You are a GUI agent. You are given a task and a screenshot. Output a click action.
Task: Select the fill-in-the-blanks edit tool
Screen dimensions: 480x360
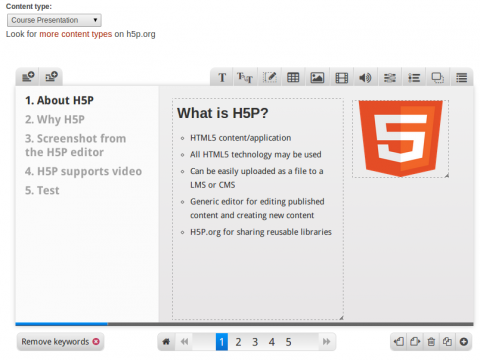pos(269,78)
